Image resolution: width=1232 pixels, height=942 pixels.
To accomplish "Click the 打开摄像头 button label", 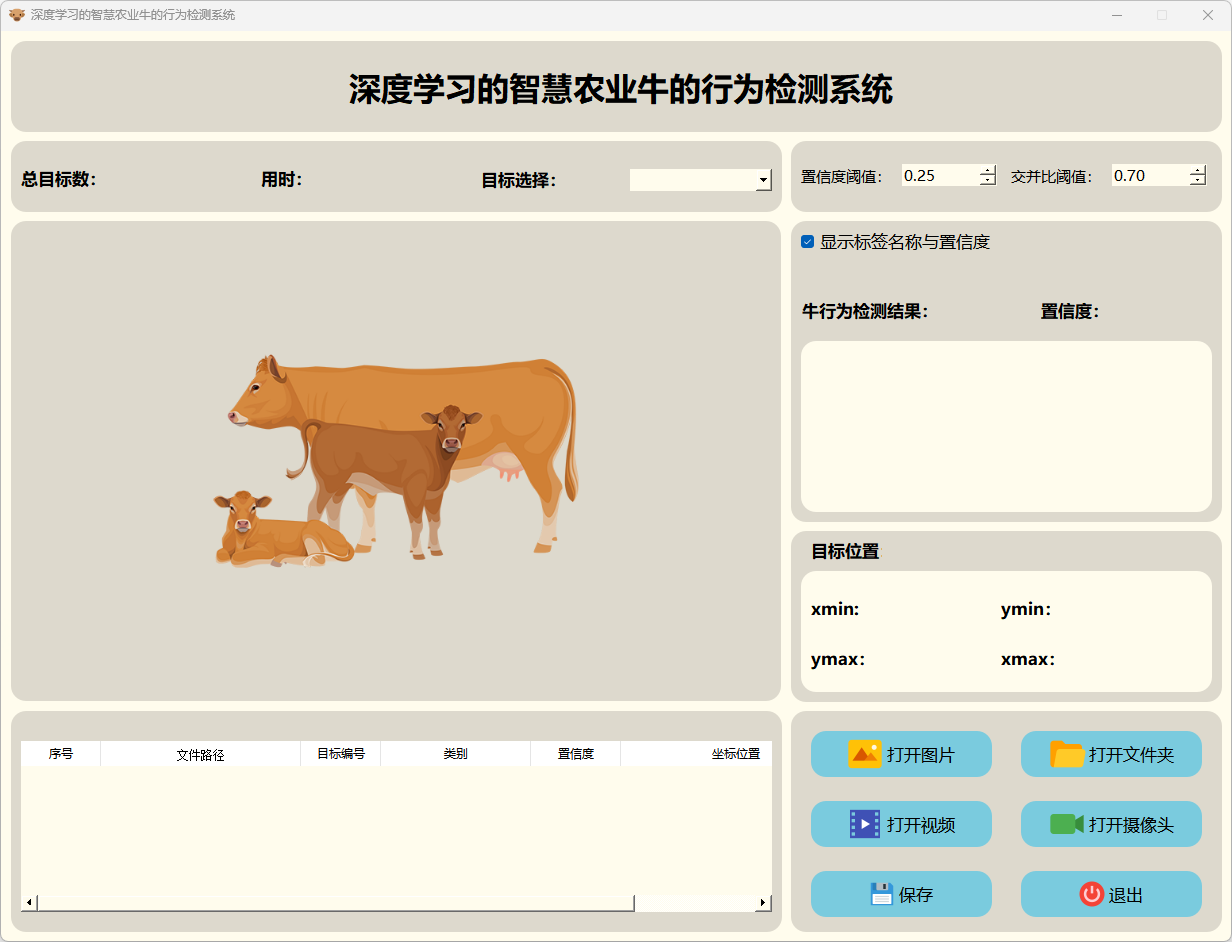I will [x=1131, y=825].
